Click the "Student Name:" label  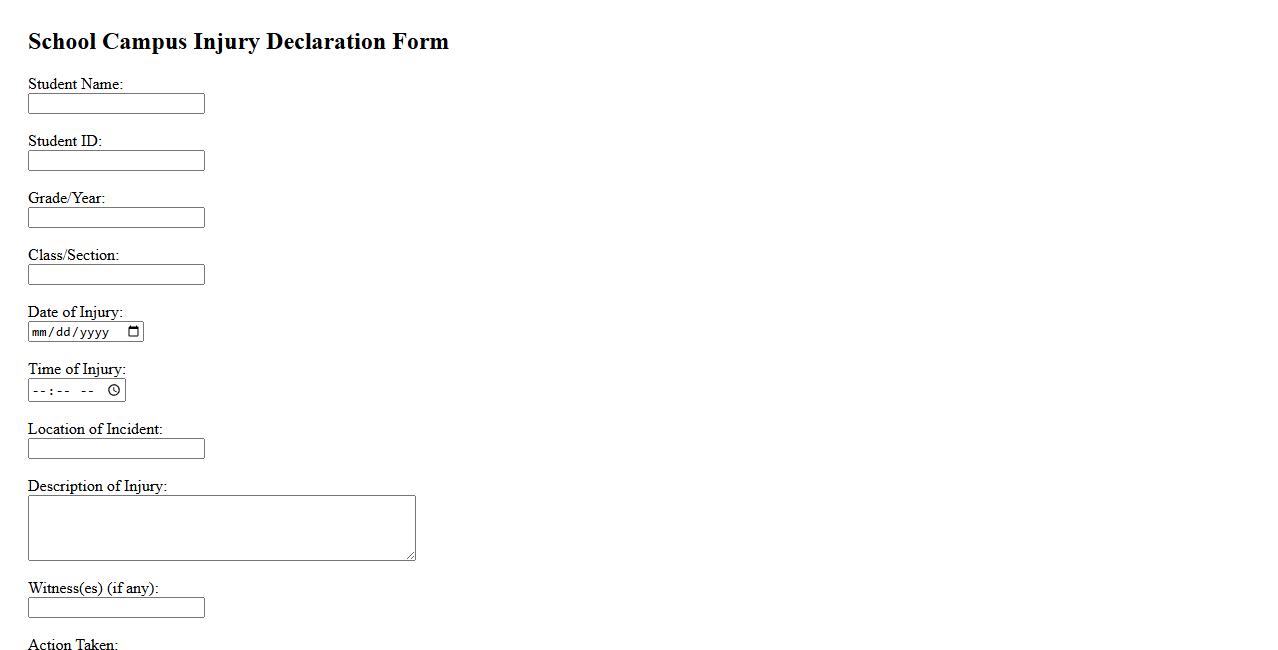click(x=75, y=84)
